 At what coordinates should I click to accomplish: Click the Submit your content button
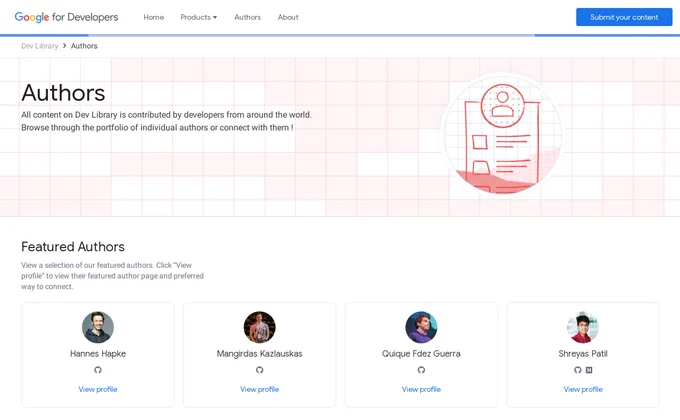coord(624,17)
